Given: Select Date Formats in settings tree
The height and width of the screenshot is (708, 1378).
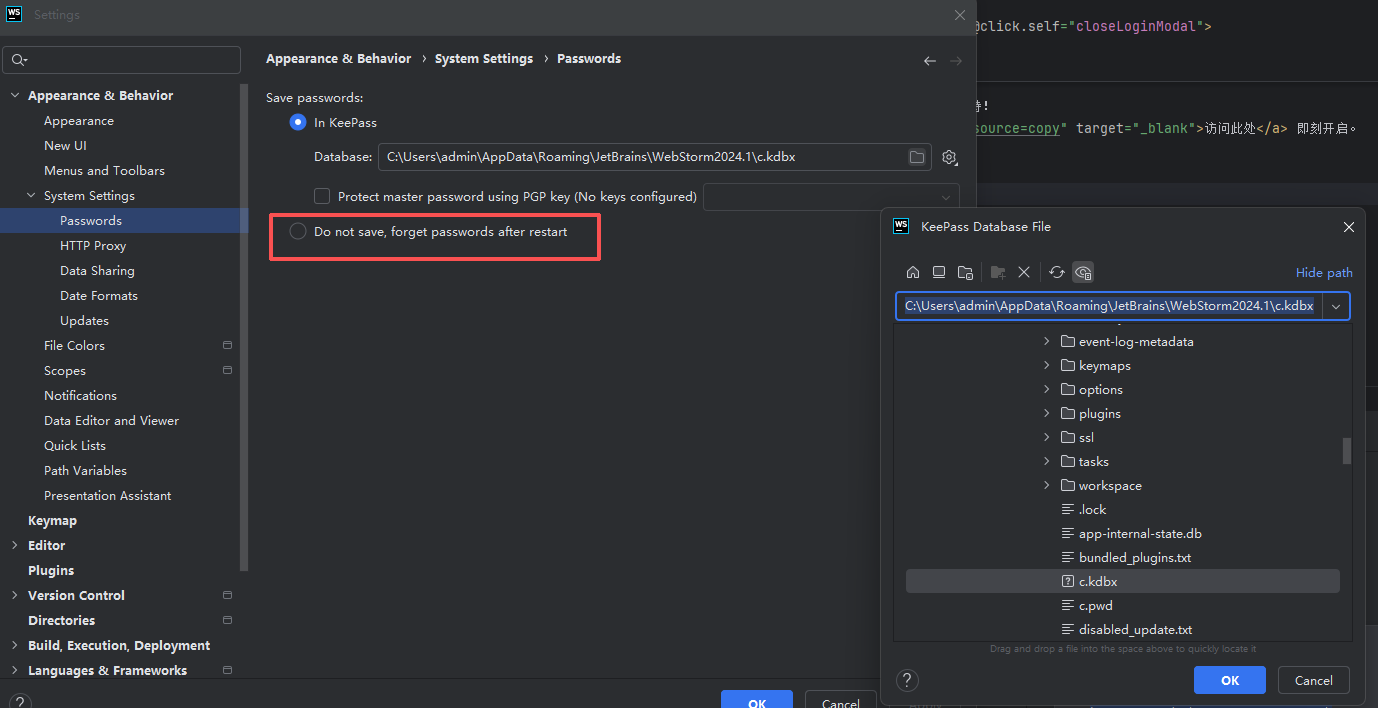Looking at the screenshot, I should click(x=99, y=295).
